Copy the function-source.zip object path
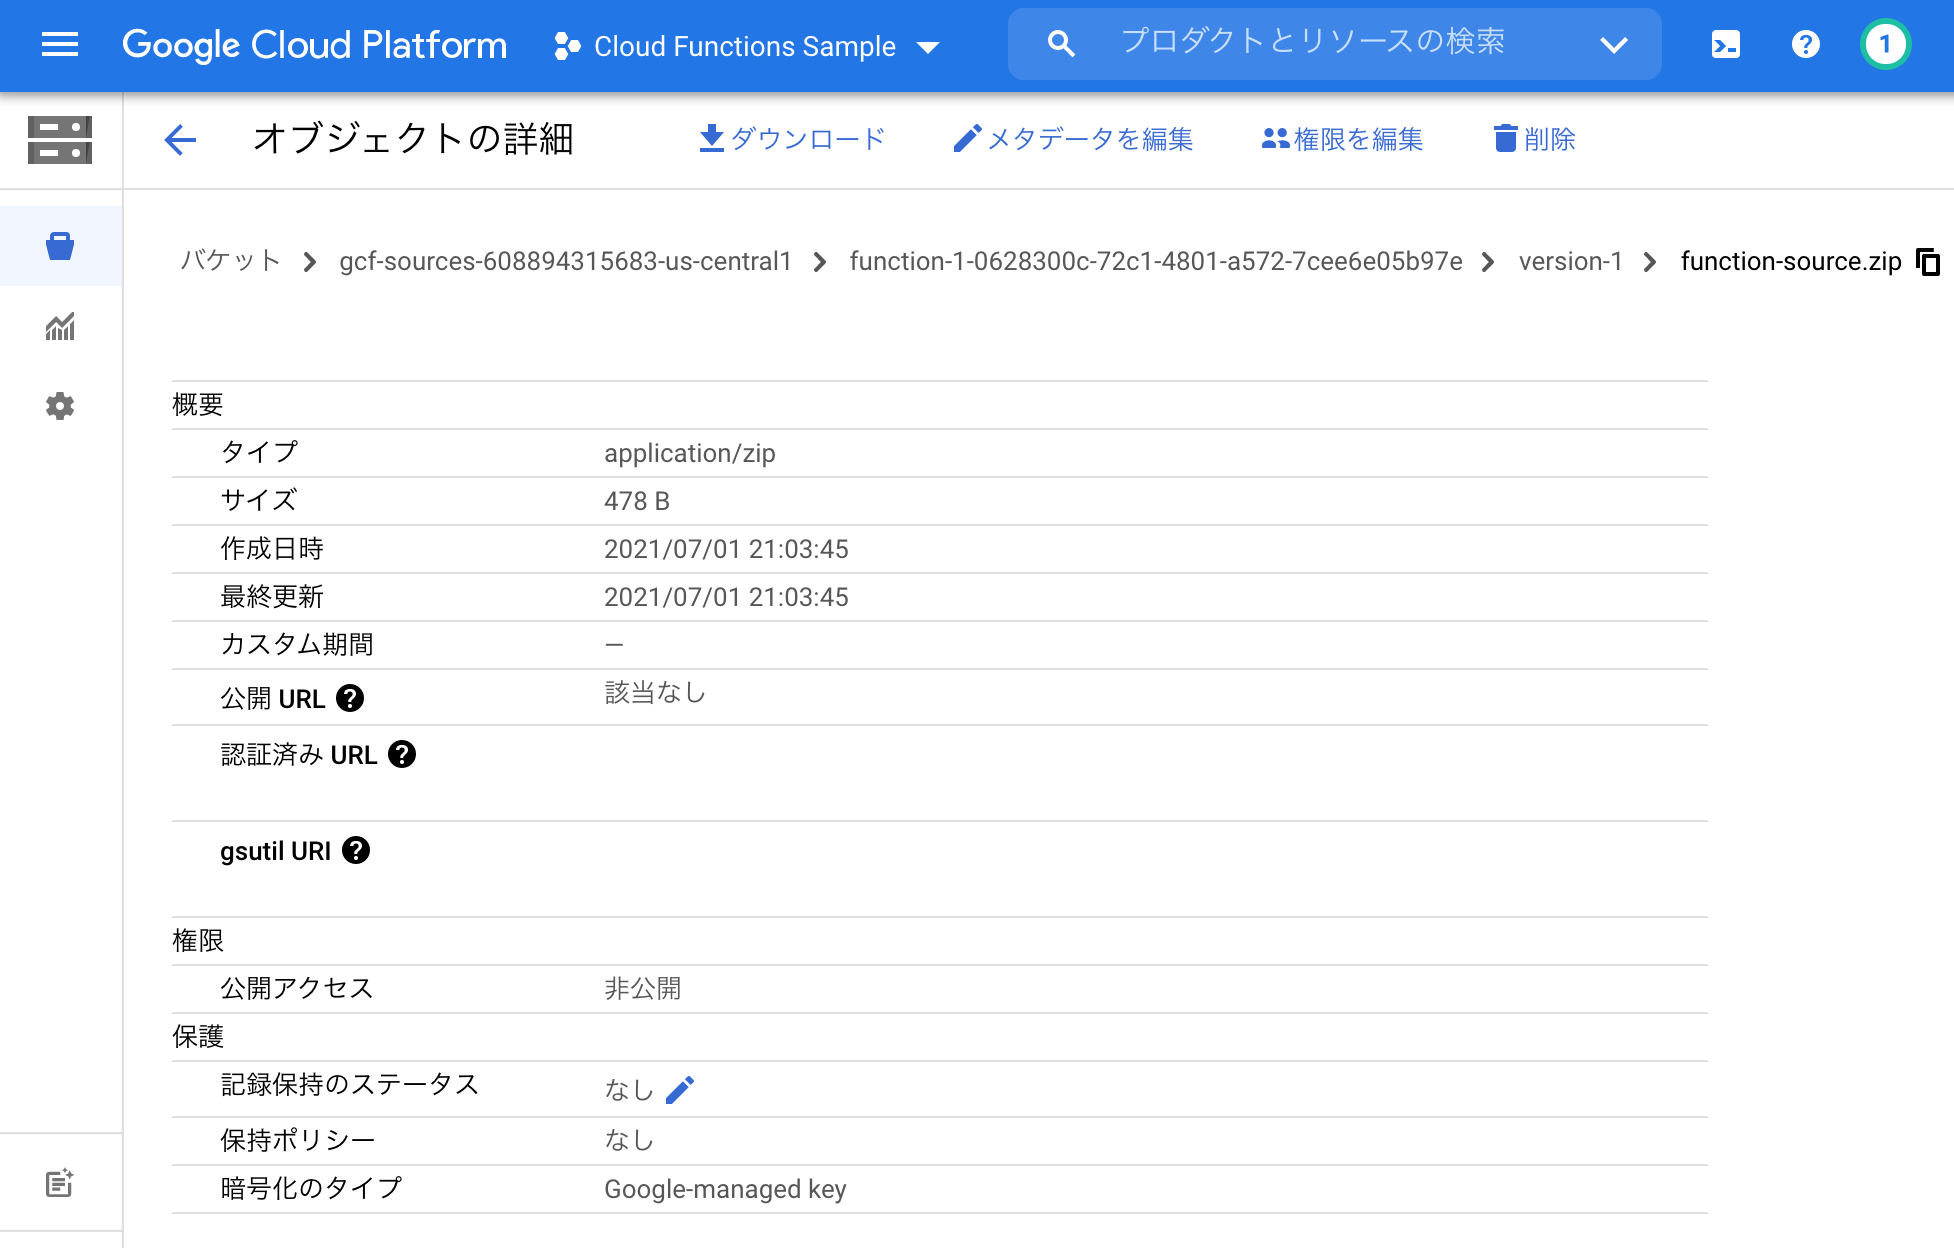The image size is (1954, 1248). [1928, 262]
